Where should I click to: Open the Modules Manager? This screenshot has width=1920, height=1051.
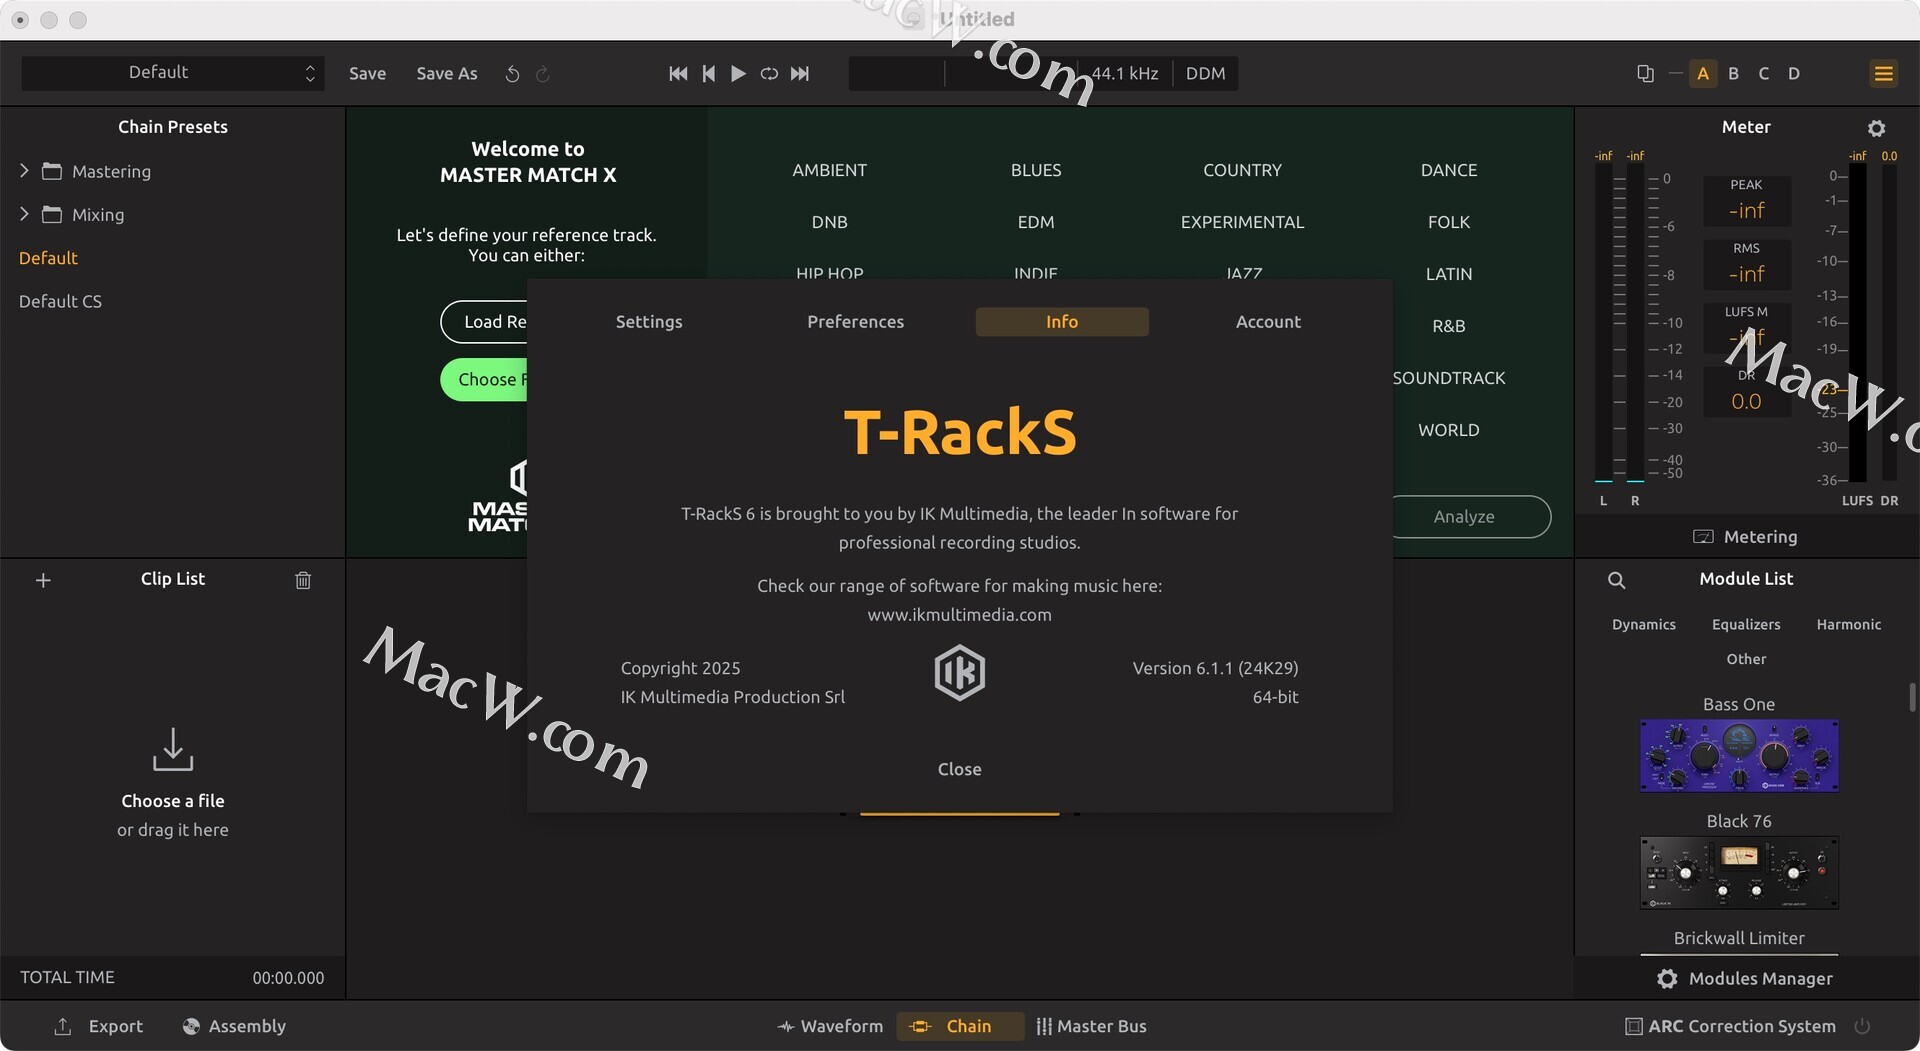(x=1745, y=979)
